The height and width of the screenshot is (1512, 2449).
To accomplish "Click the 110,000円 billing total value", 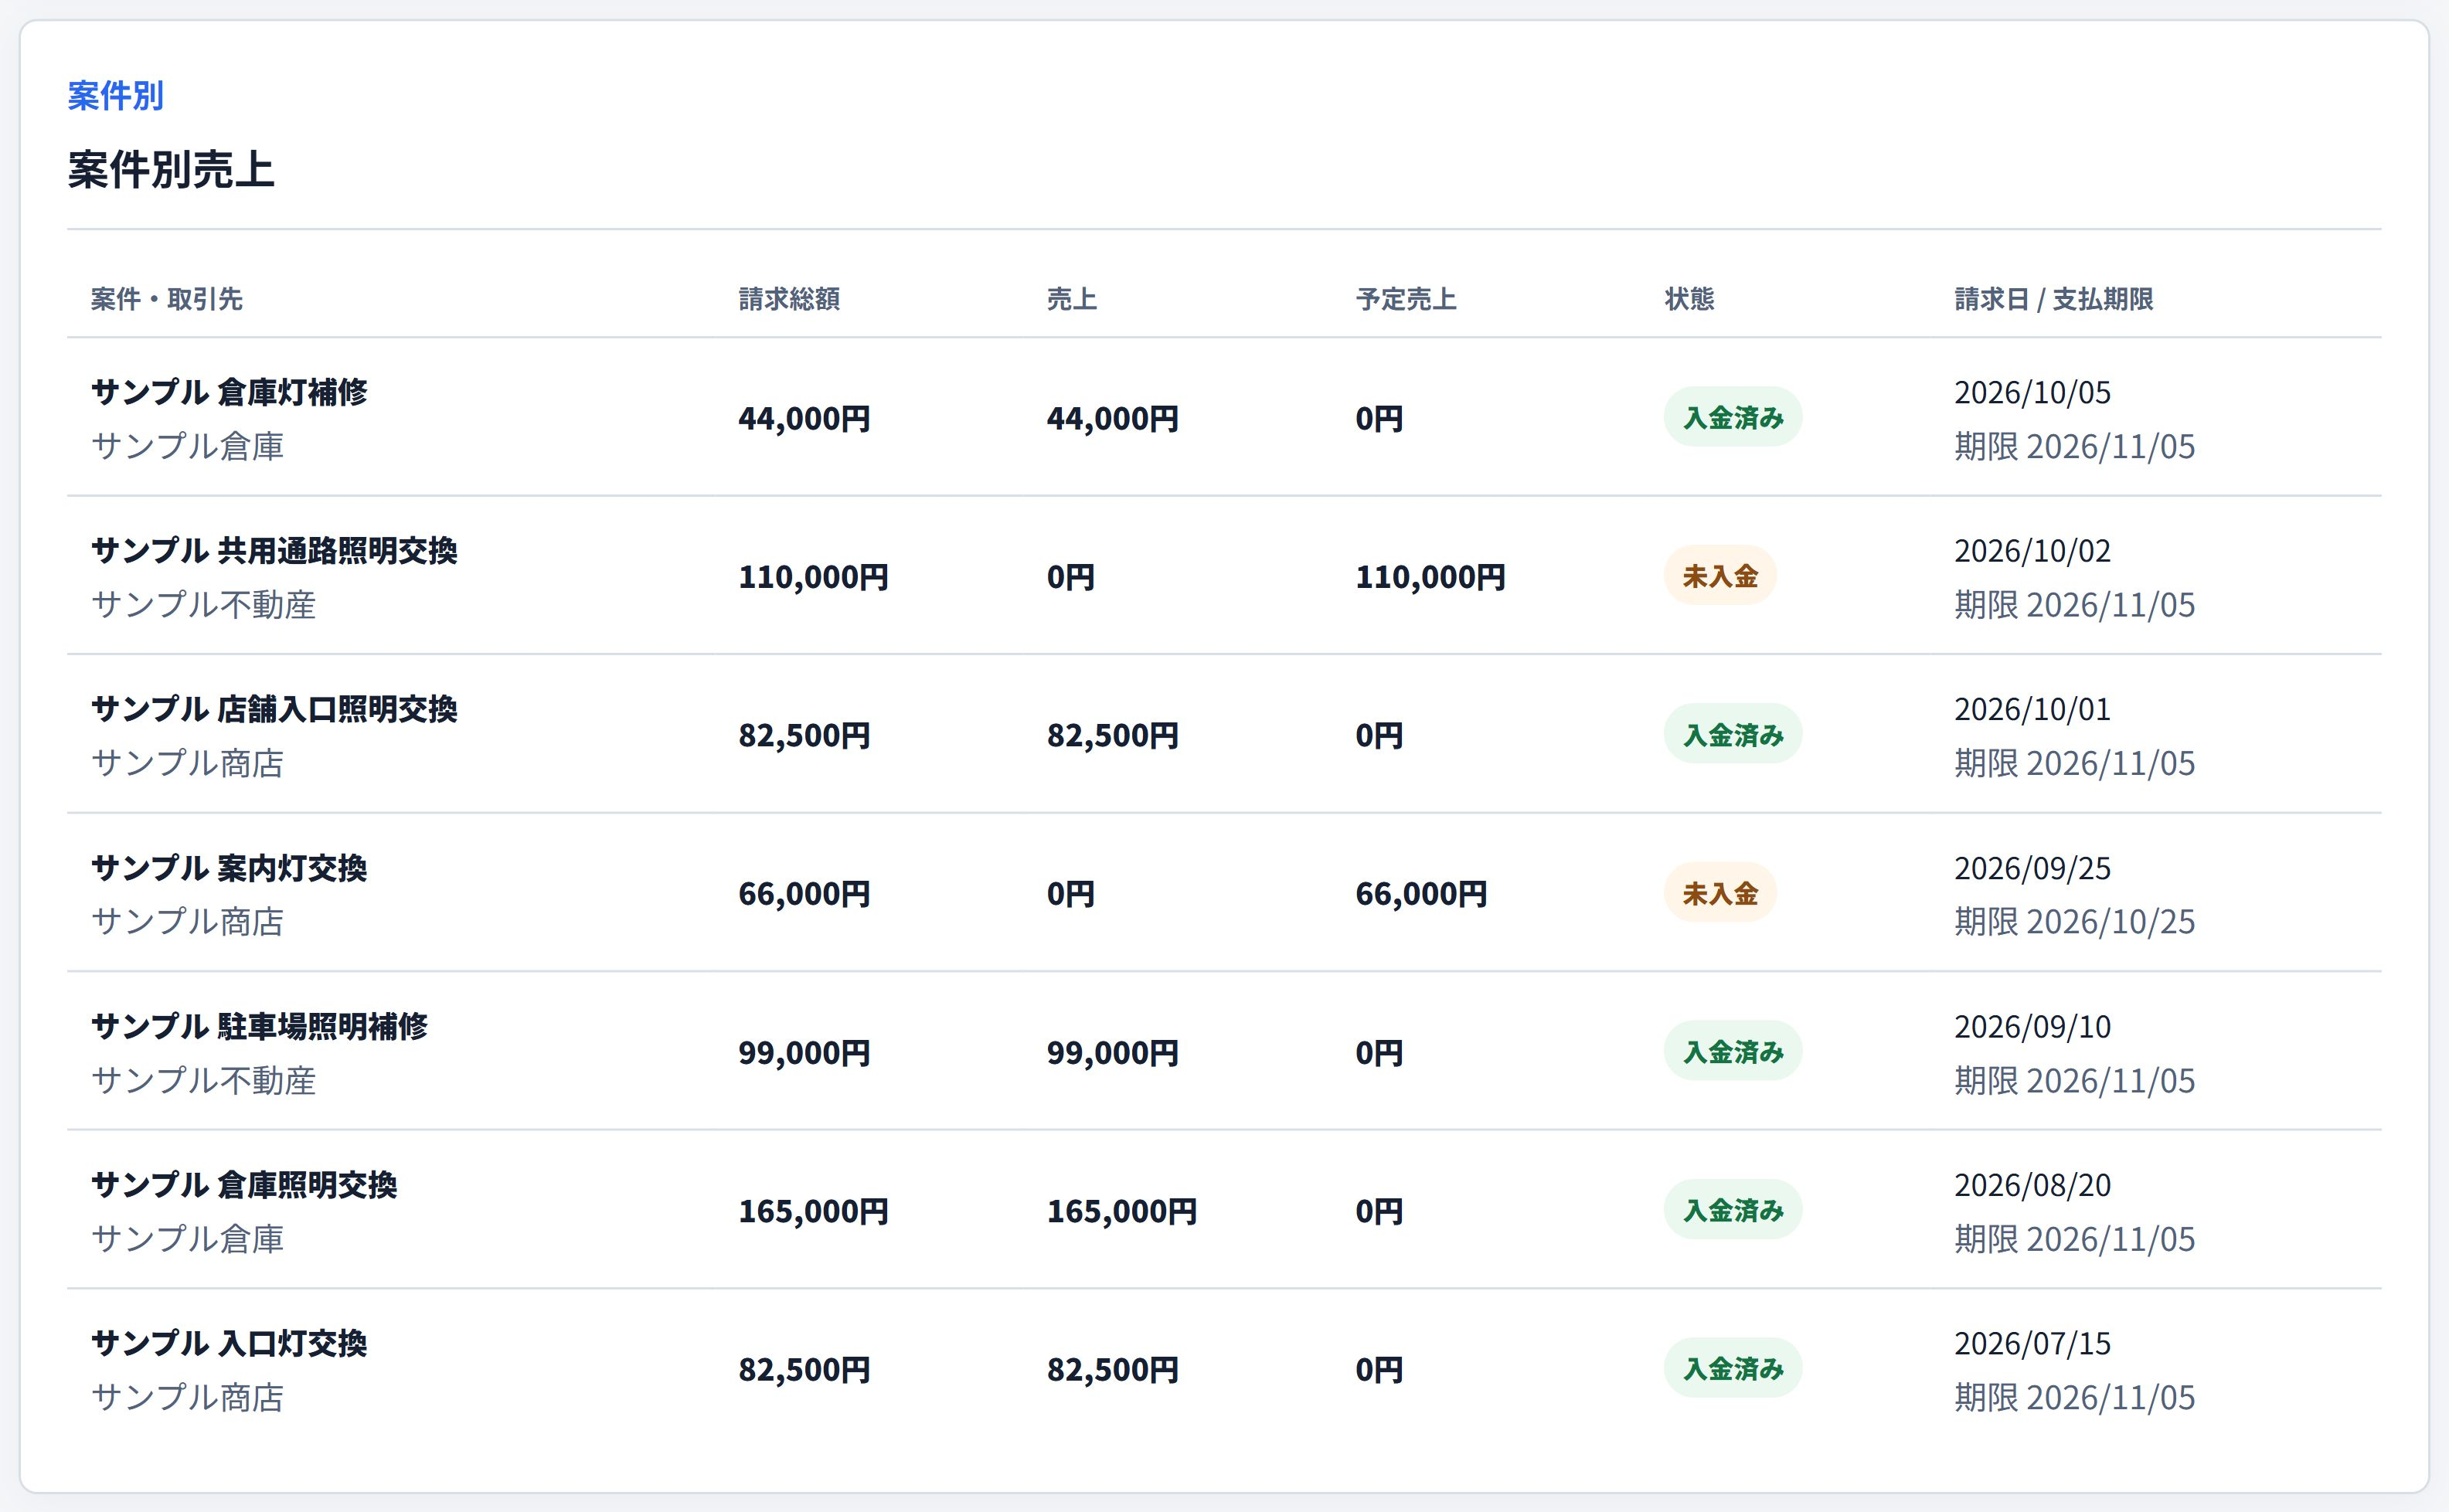I will [813, 577].
